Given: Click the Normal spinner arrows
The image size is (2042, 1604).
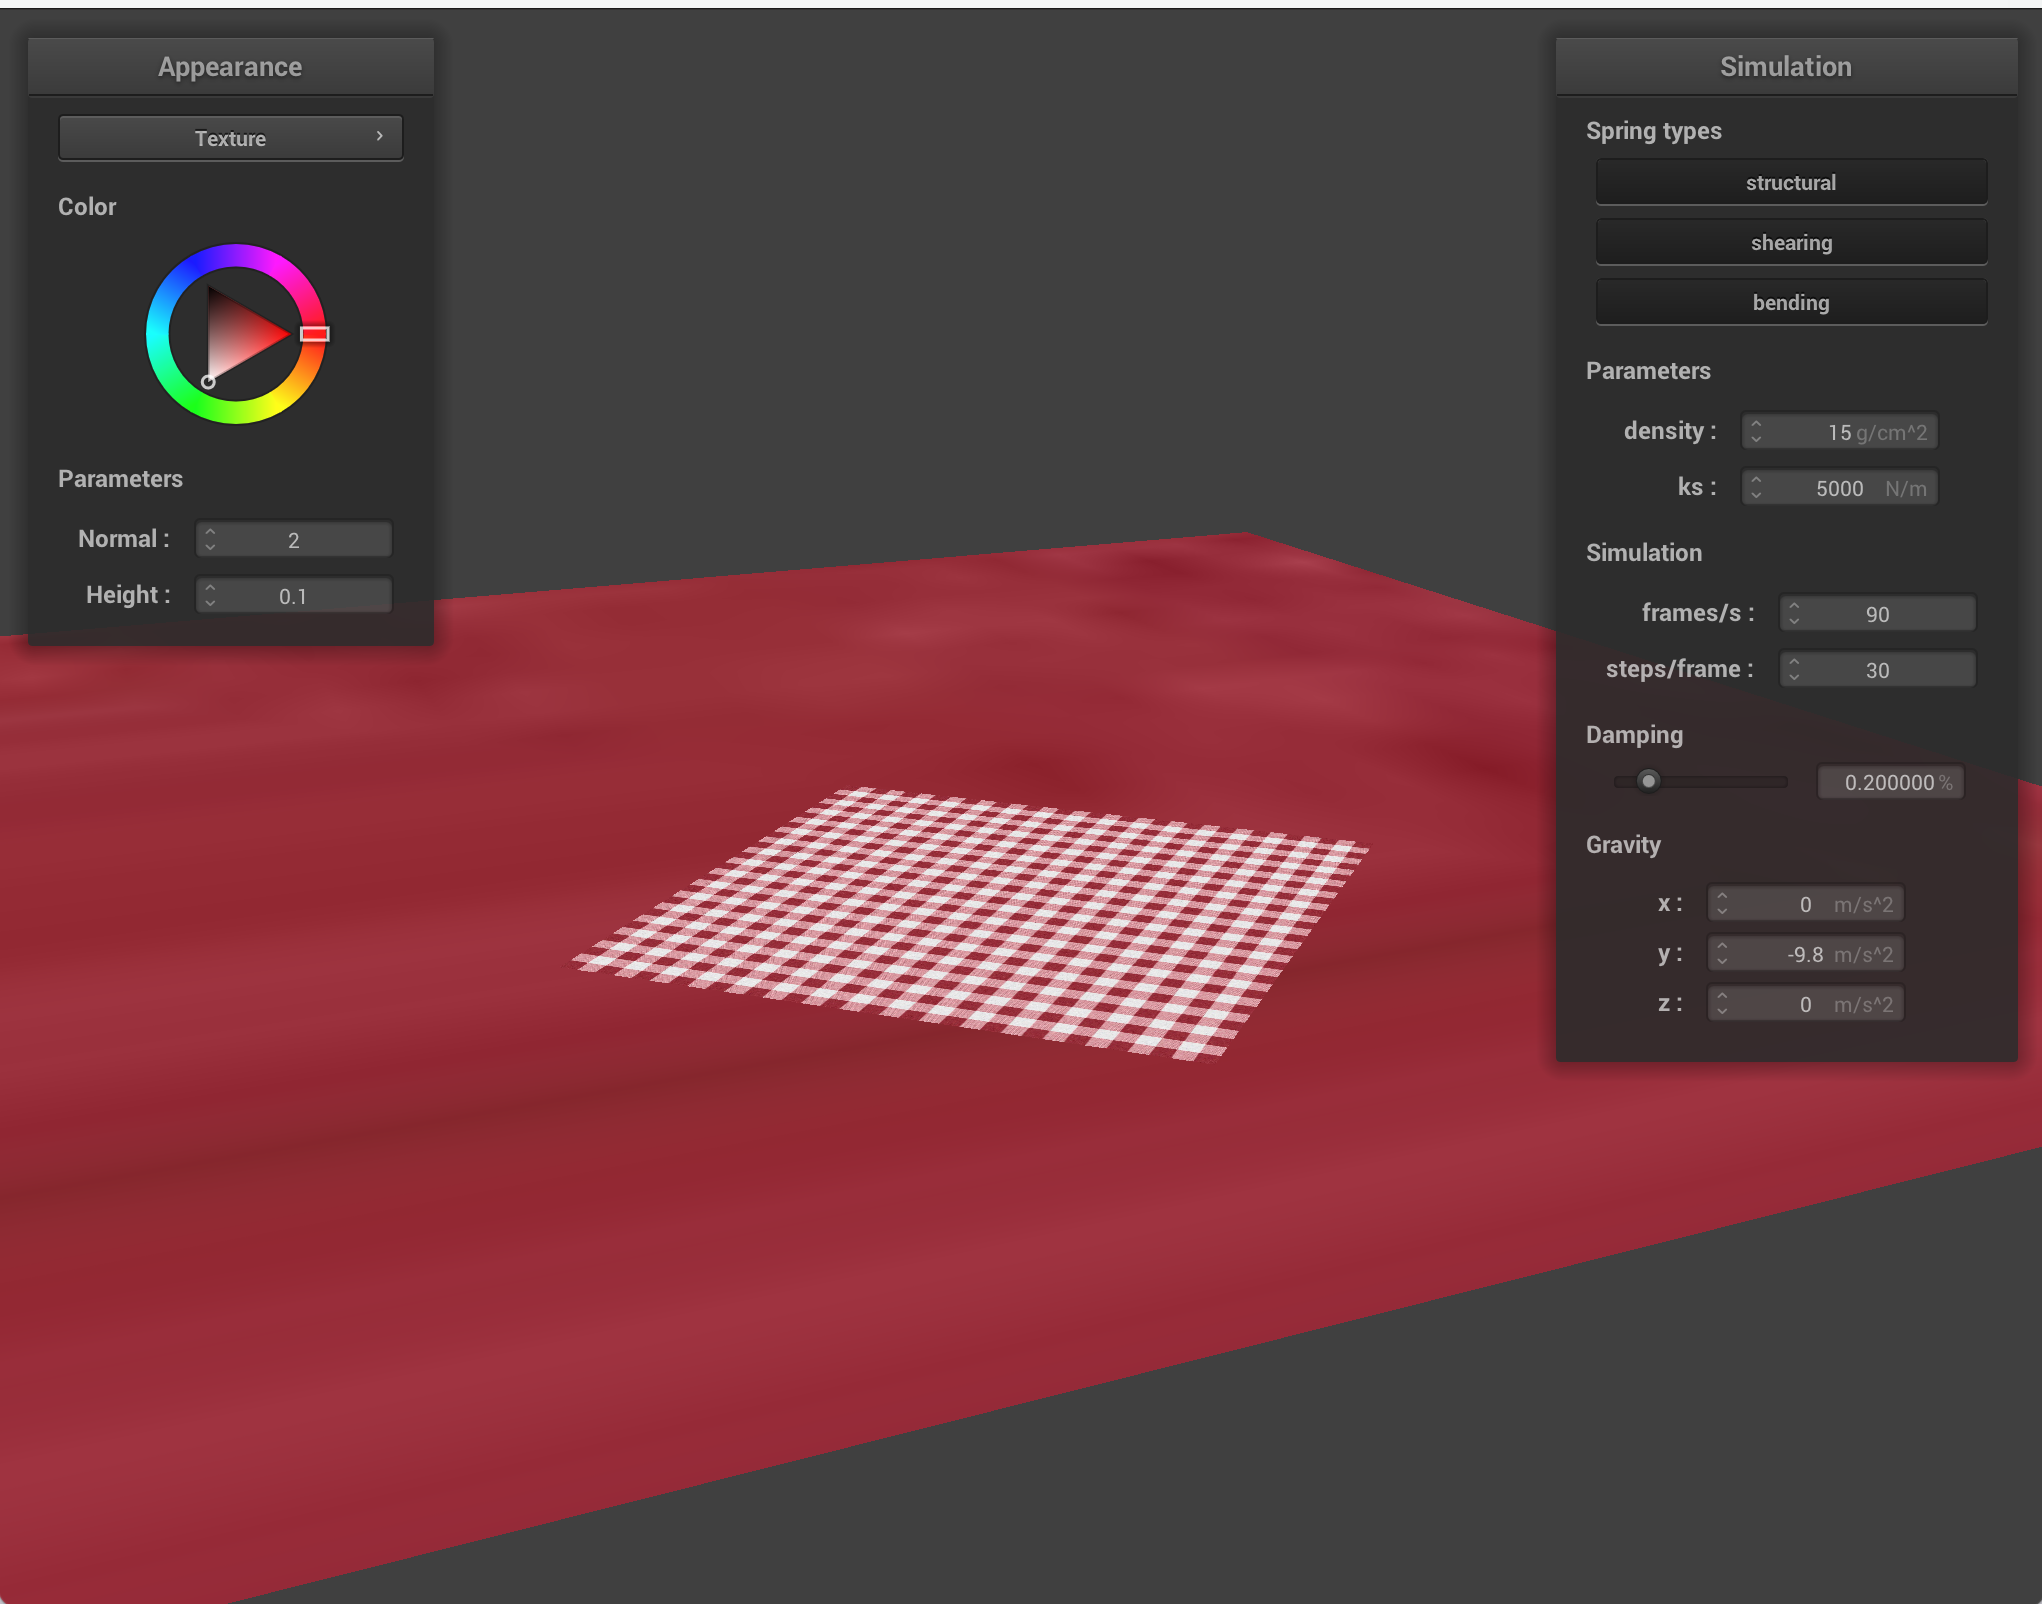Looking at the screenshot, I should [210, 540].
